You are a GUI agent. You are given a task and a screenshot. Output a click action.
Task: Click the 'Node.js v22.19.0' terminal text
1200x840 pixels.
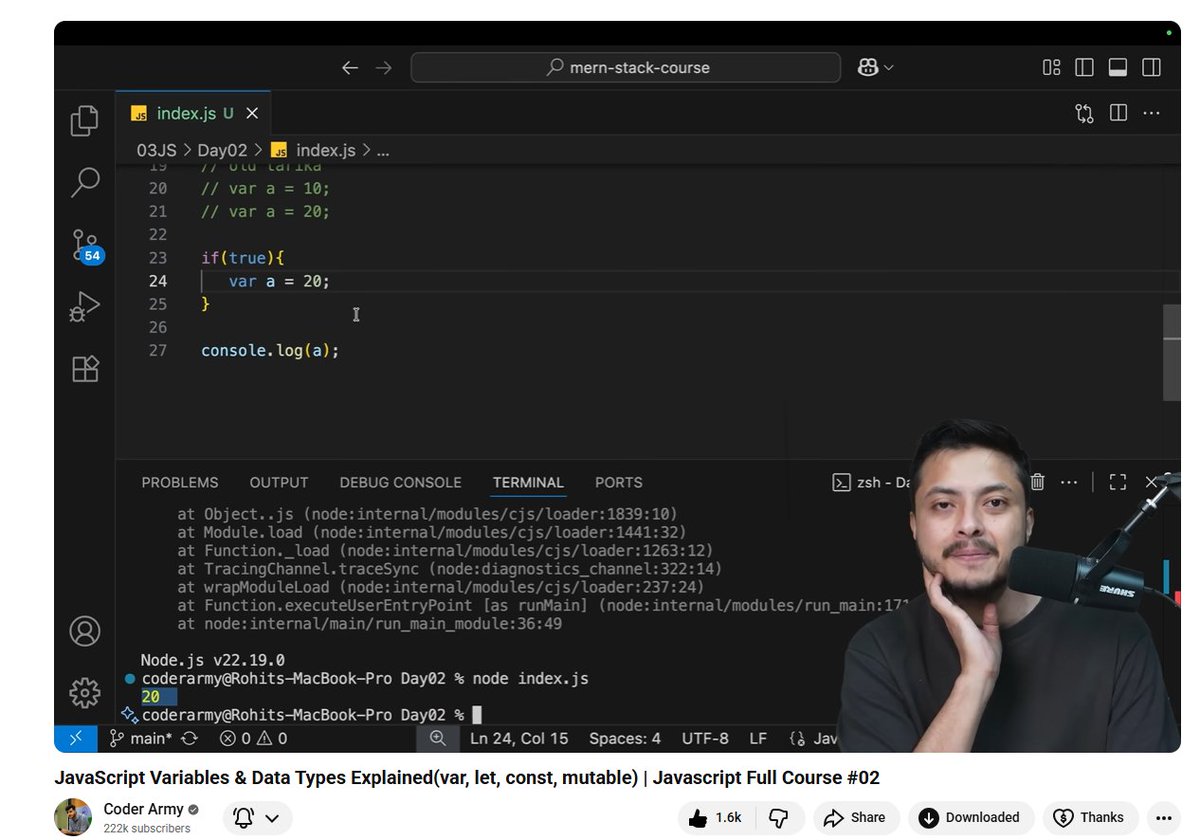tap(213, 660)
